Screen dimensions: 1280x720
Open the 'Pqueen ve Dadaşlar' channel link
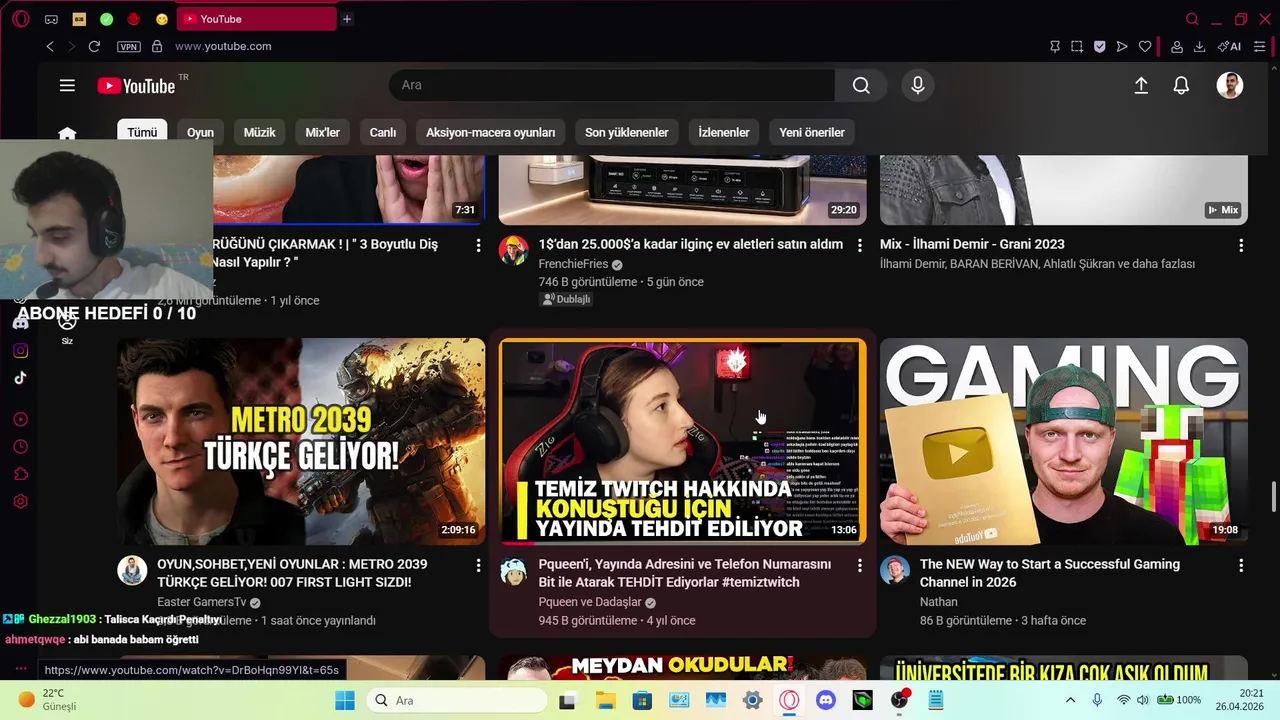[x=590, y=602]
